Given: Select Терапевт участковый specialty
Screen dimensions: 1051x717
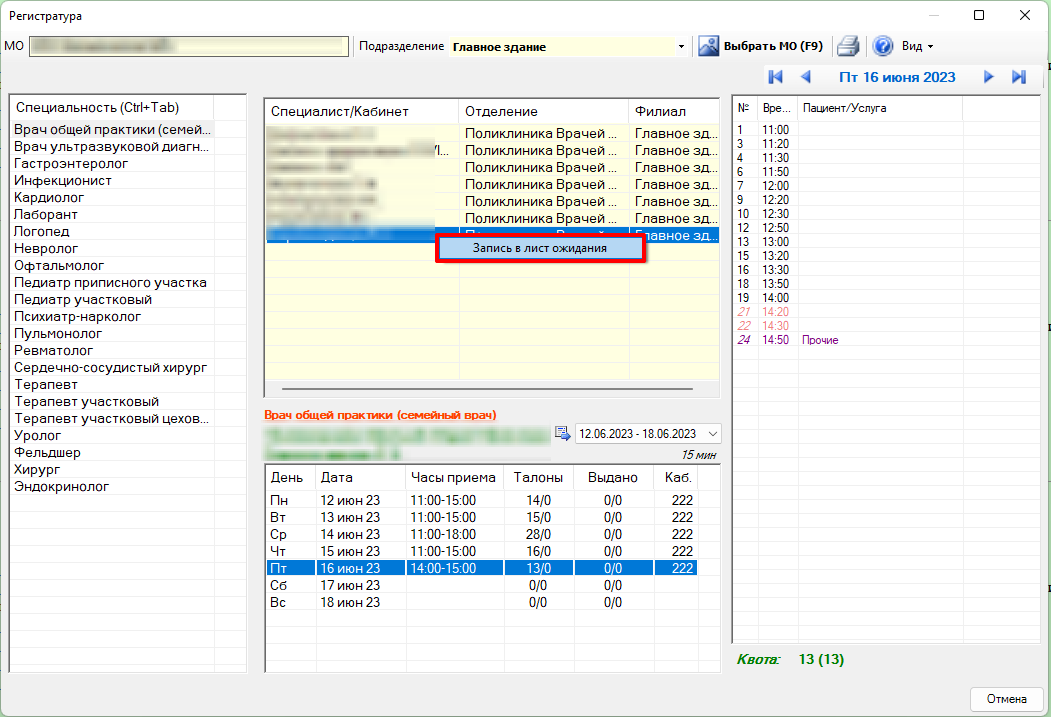Looking at the screenshot, I should pyautogui.click(x=113, y=401).
